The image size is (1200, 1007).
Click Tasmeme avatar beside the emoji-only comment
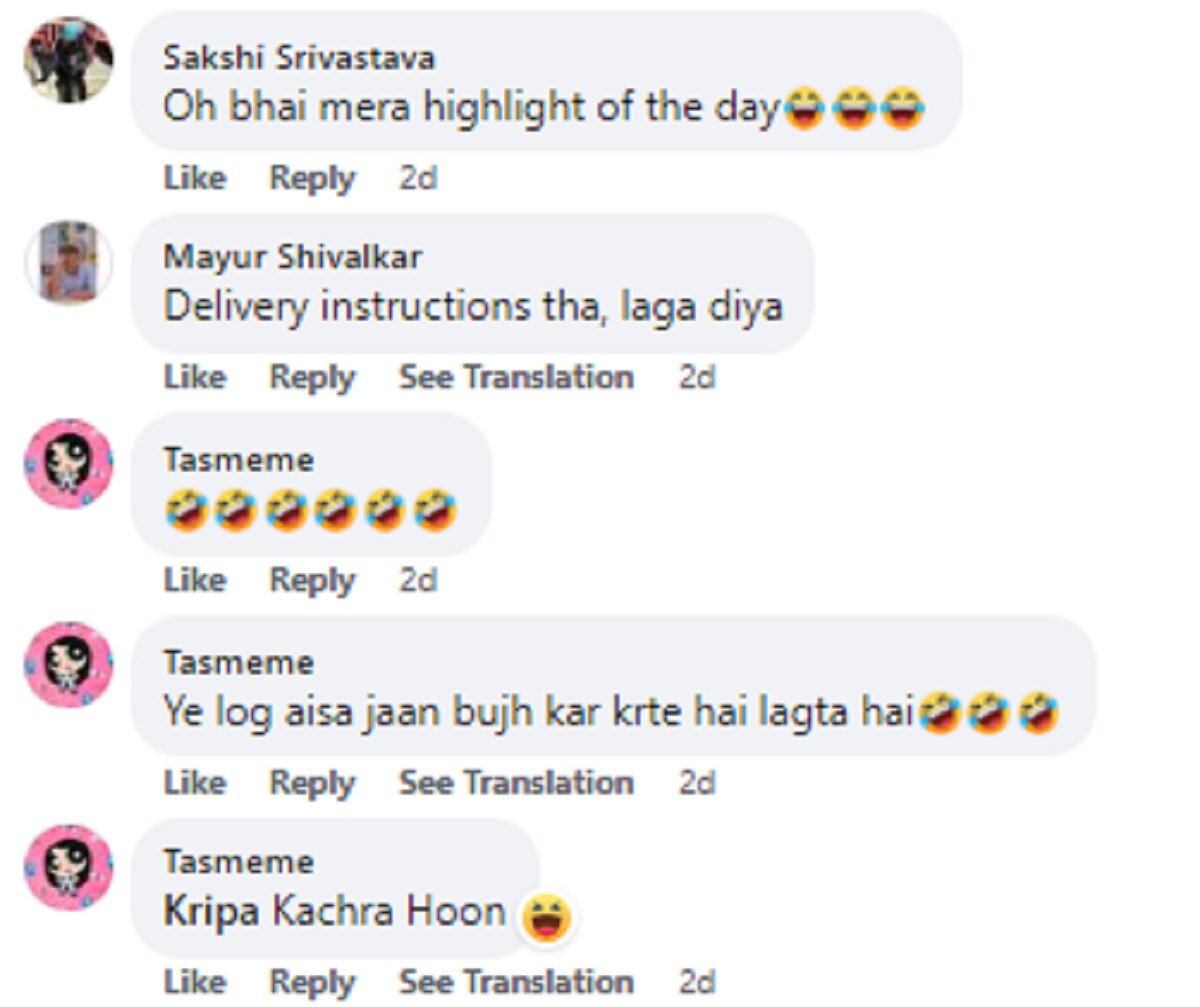pos(68,464)
